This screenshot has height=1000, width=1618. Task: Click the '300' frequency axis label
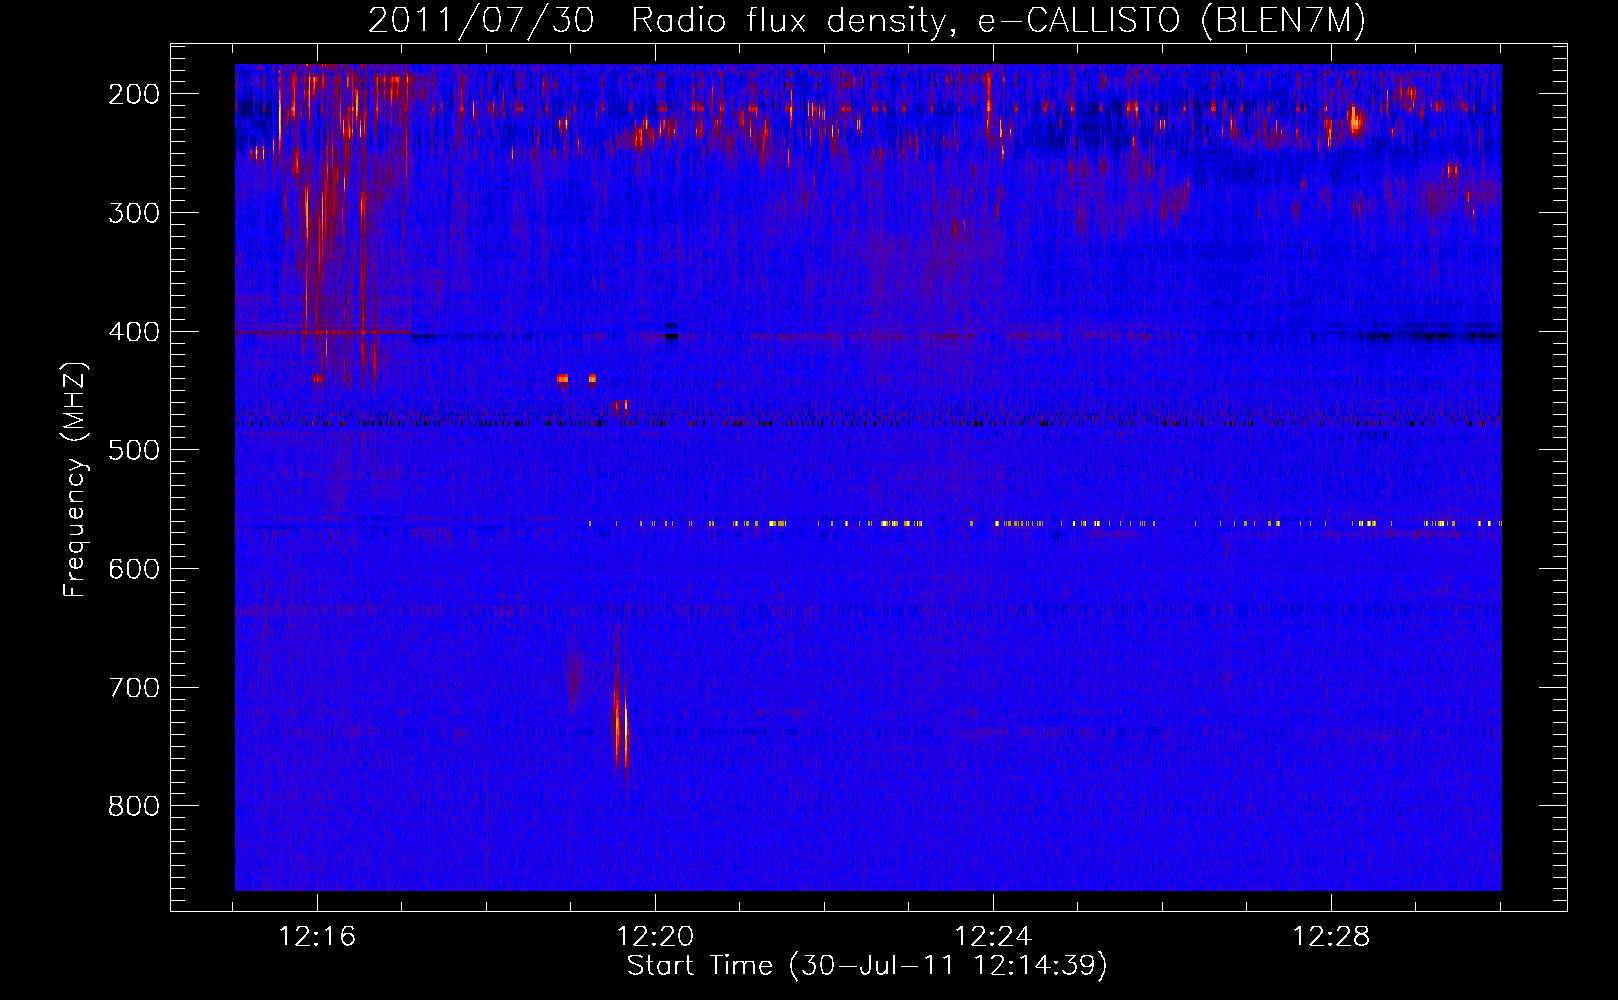point(134,213)
